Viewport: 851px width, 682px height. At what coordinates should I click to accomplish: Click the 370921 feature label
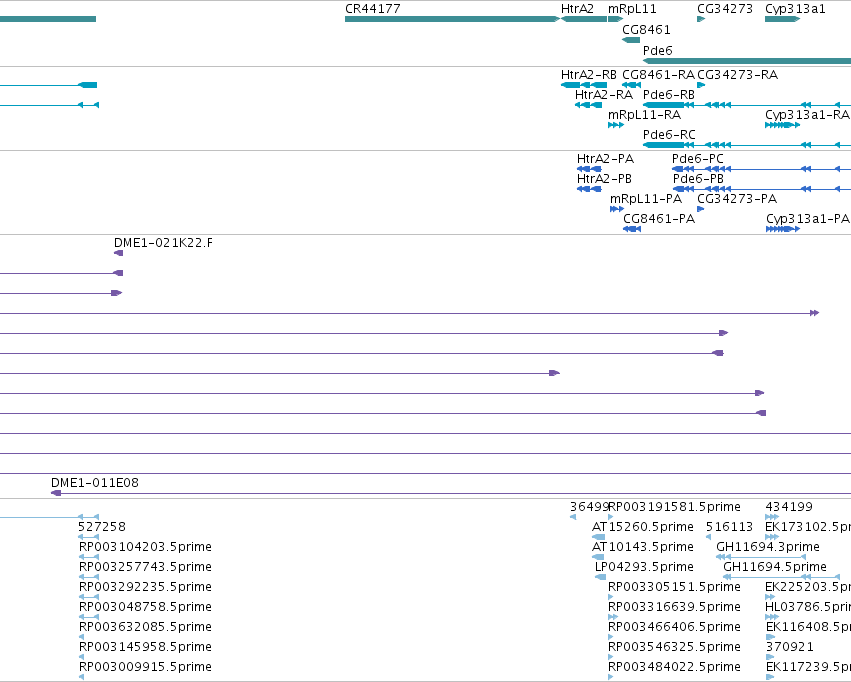(x=790, y=647)
